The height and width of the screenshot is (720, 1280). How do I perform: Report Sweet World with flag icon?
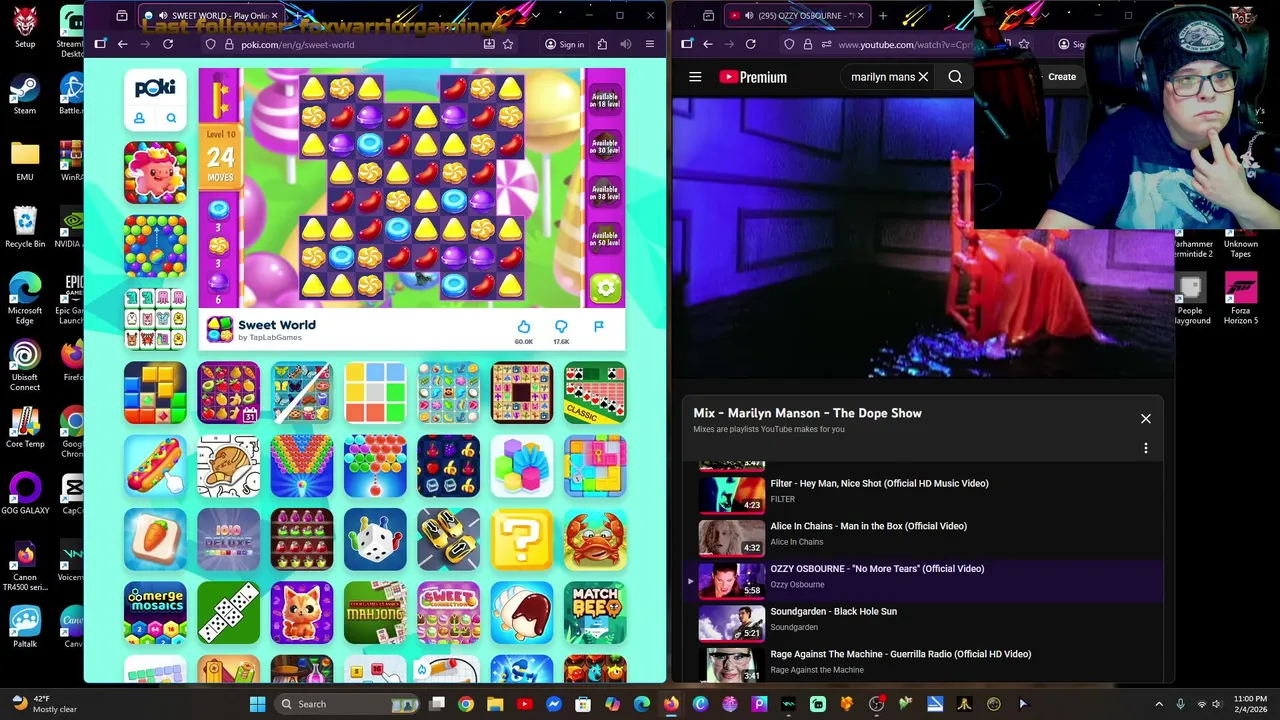598,326
